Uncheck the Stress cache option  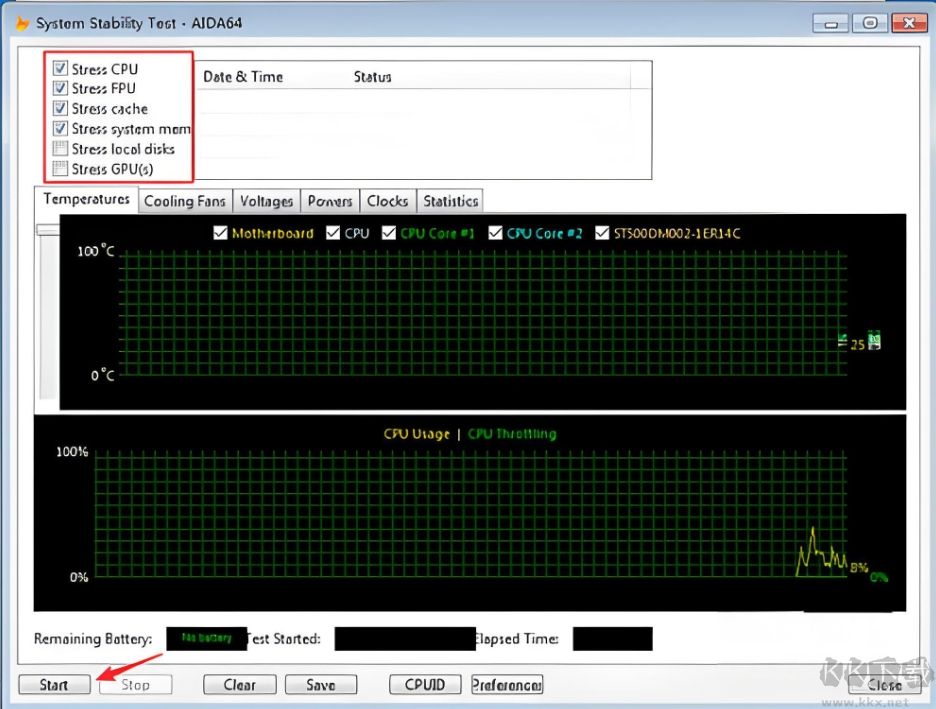[x=61, y=109]
